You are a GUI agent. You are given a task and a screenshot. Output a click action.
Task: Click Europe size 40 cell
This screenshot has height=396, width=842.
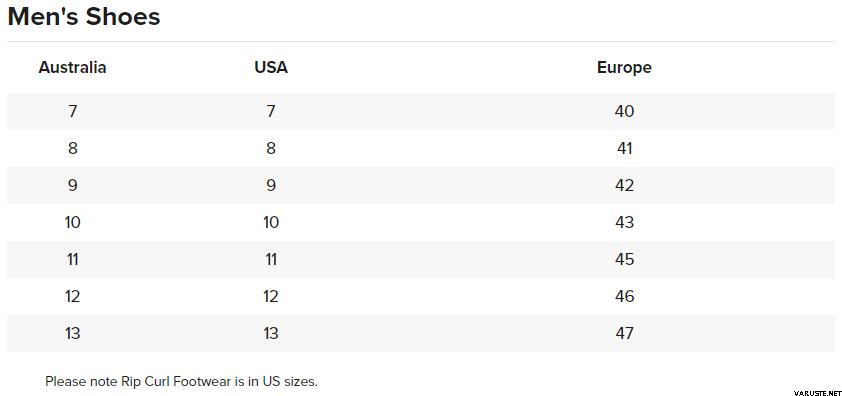coord(625,111)
